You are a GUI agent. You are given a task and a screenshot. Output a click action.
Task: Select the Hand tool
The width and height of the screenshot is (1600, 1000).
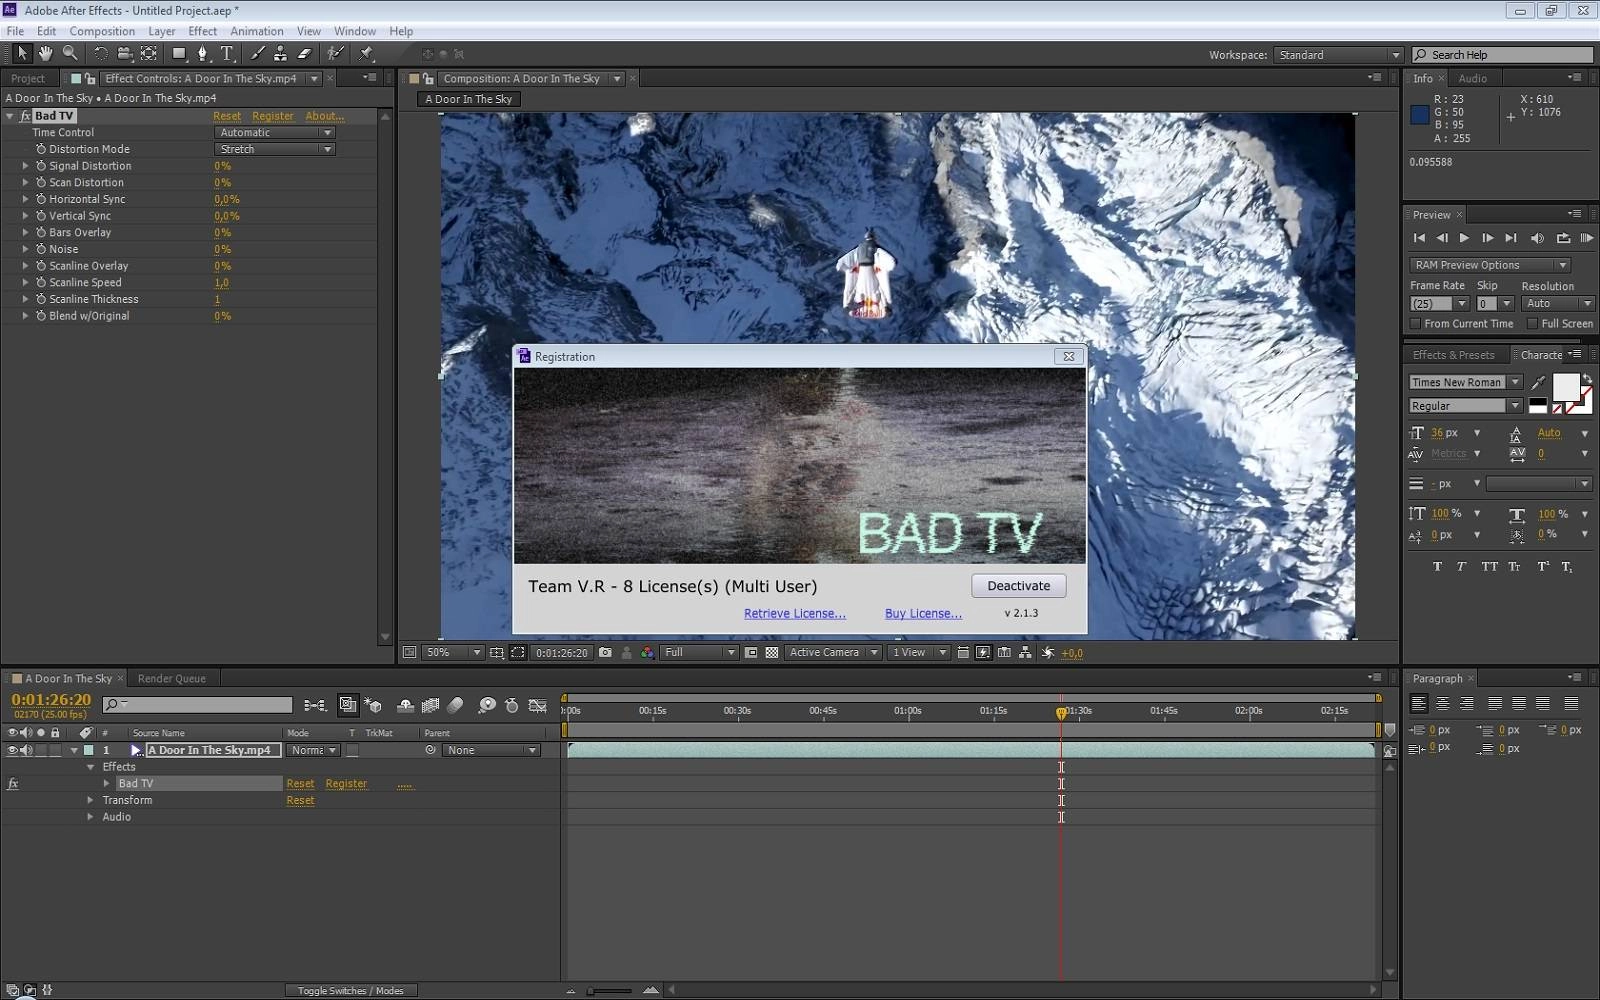[x=46, y=53]
